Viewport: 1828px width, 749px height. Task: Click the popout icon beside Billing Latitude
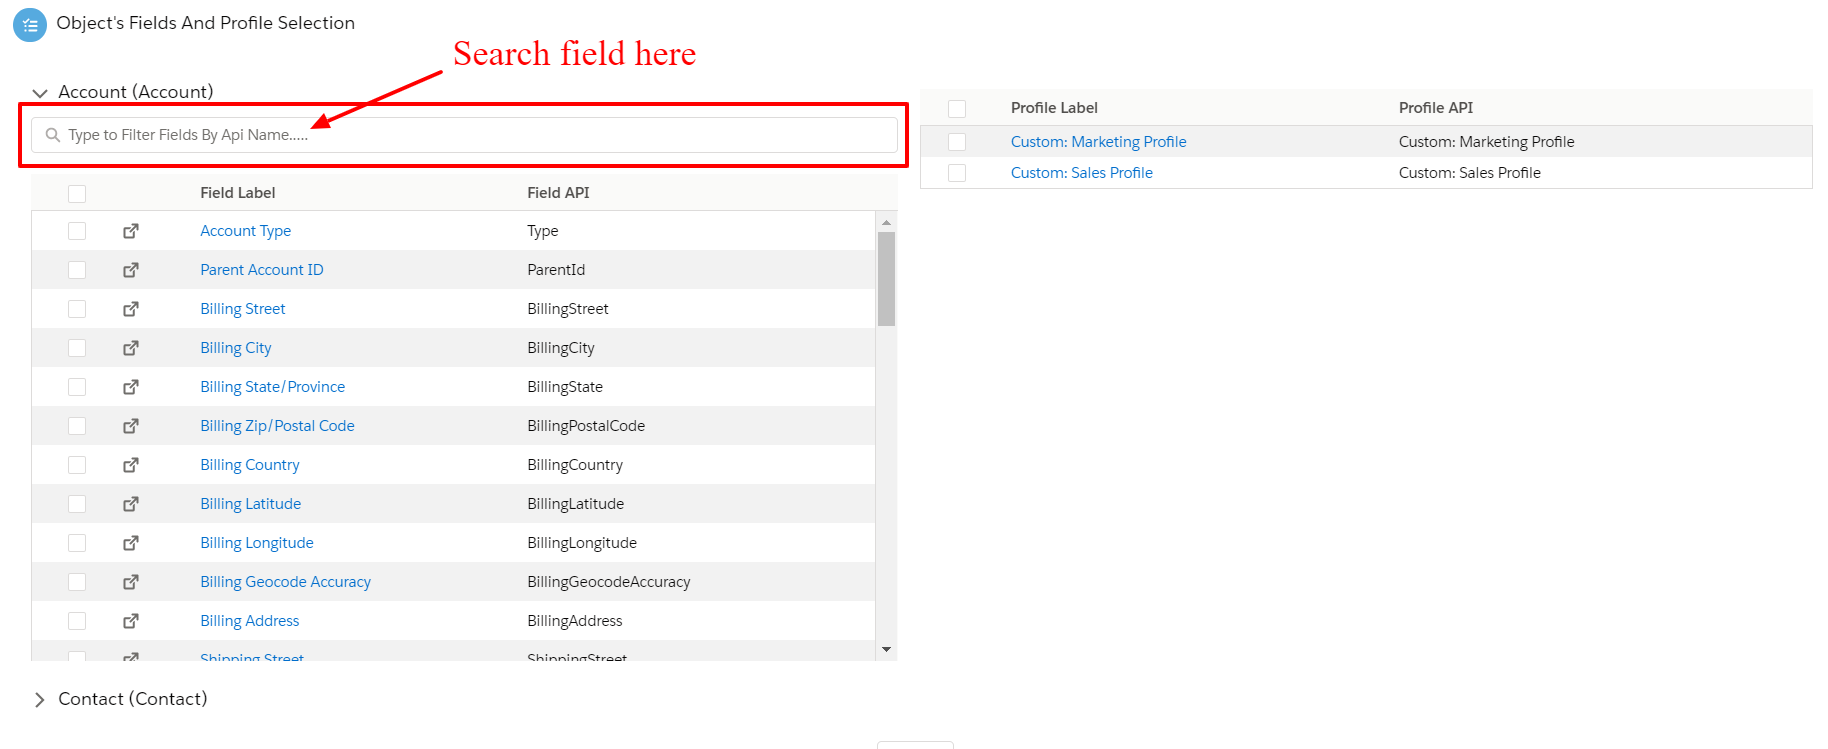(131, 504)
